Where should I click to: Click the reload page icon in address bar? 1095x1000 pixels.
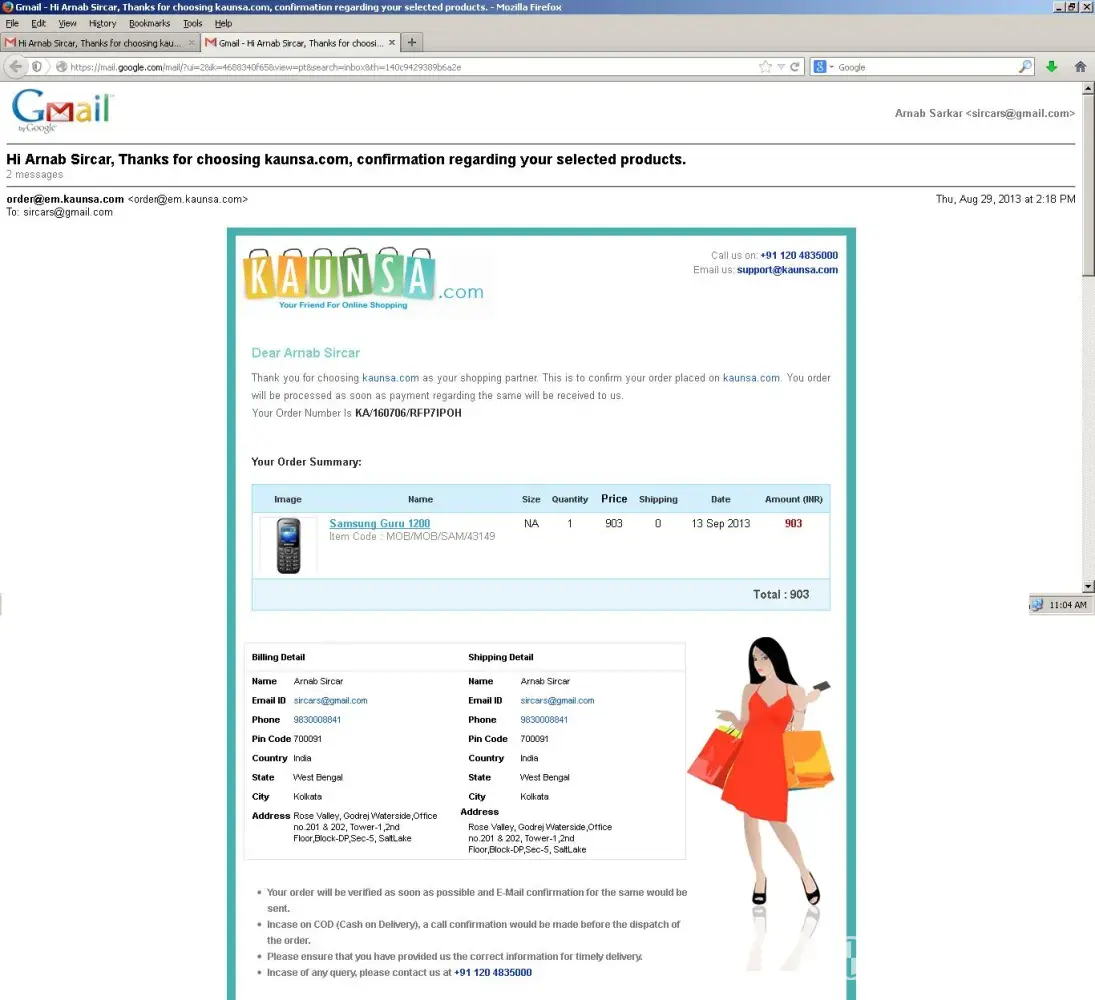[x=795, y=67]
